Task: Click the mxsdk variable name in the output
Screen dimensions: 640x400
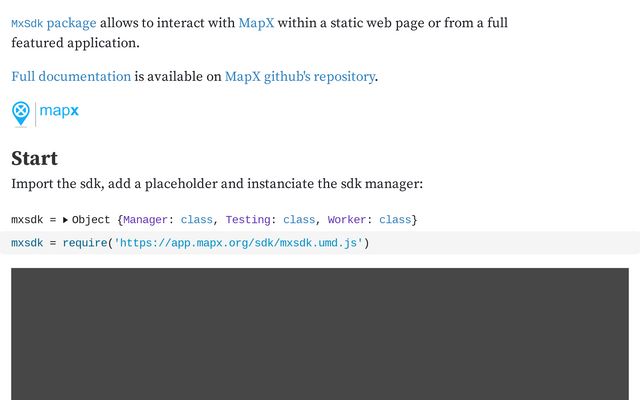Action: pos(27,220)
